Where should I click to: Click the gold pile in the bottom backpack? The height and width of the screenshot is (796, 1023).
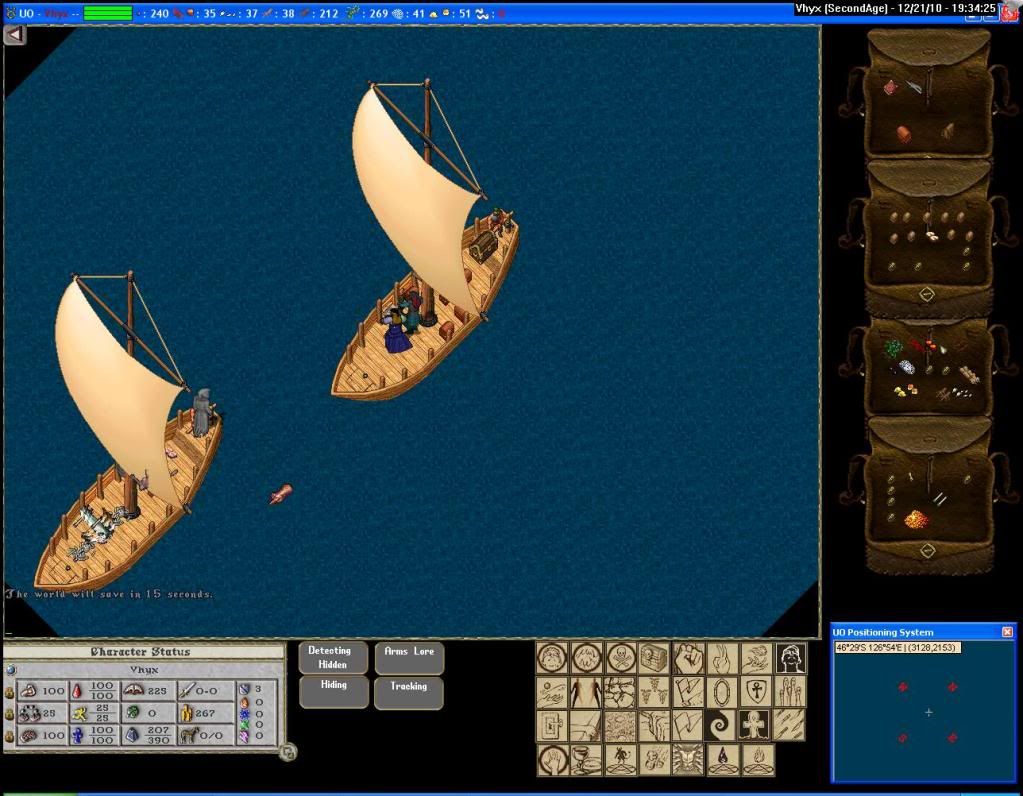(x=915, y=519)
